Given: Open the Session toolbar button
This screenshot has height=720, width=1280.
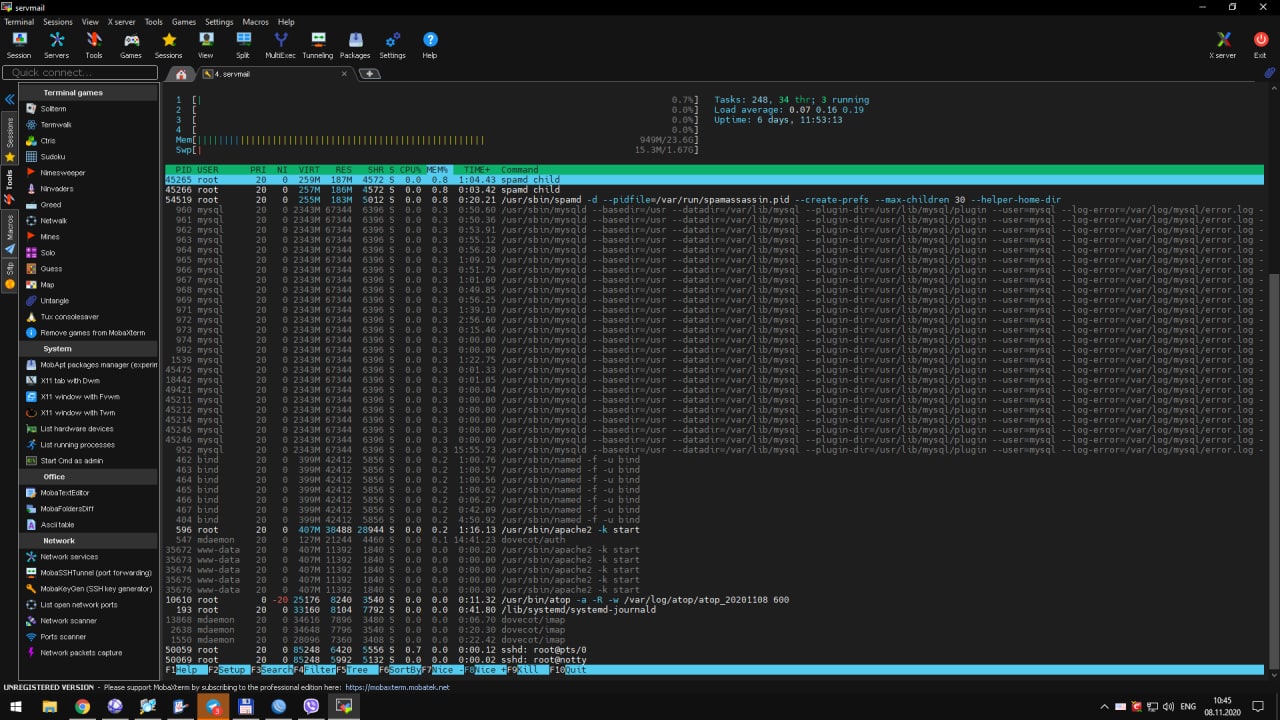Looking at the screenshot, I should click(19, 45).
